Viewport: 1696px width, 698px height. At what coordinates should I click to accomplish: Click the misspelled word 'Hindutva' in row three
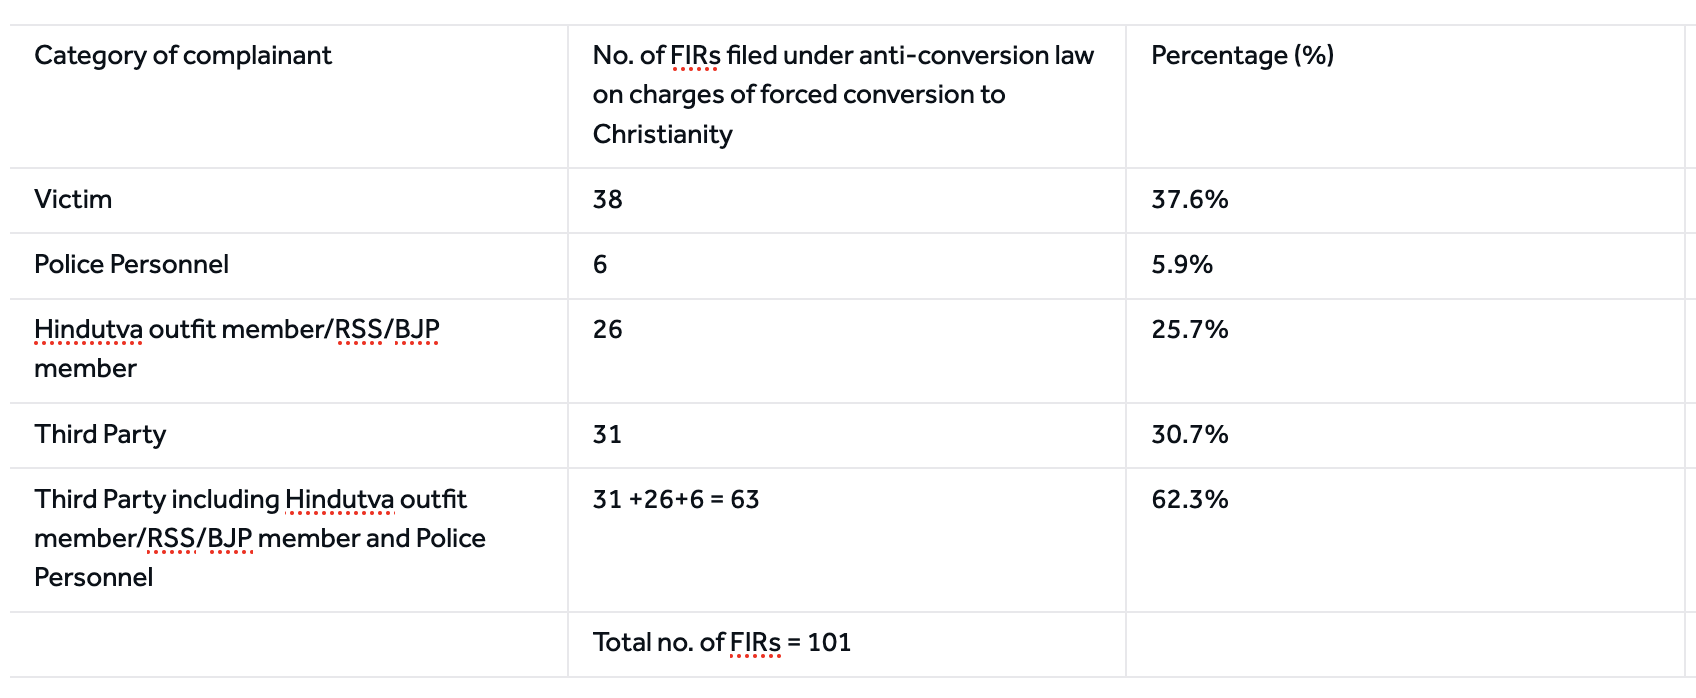click(x=88, y=329)
